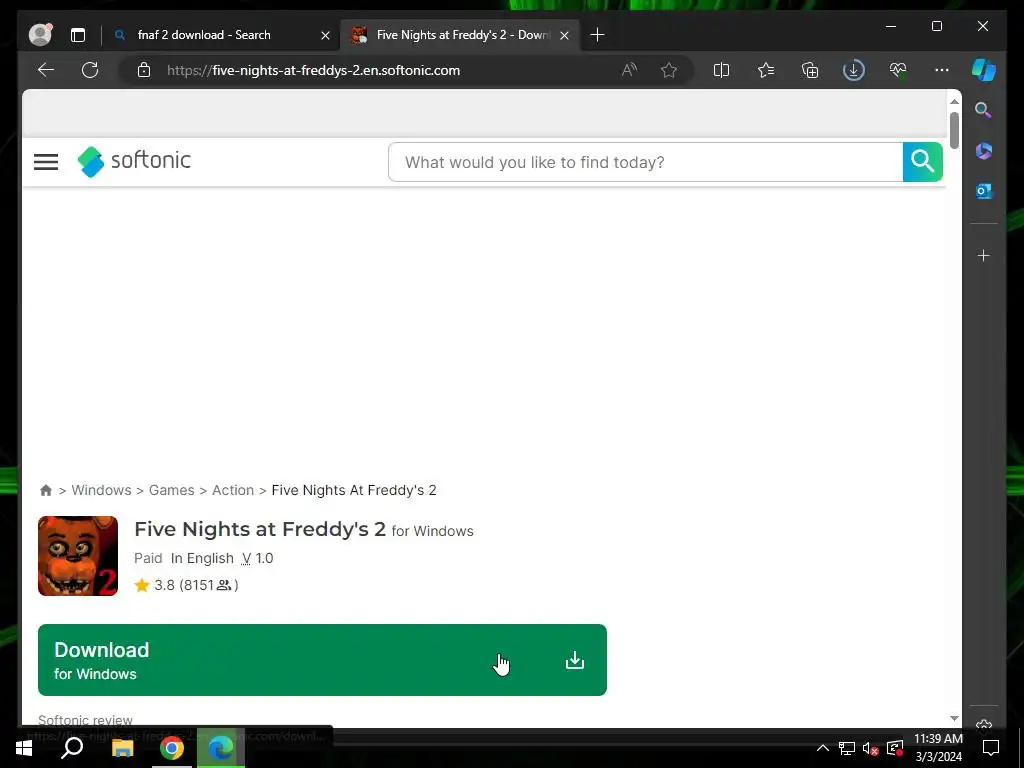
Task: Go back to the previous page
Action: 46,70
